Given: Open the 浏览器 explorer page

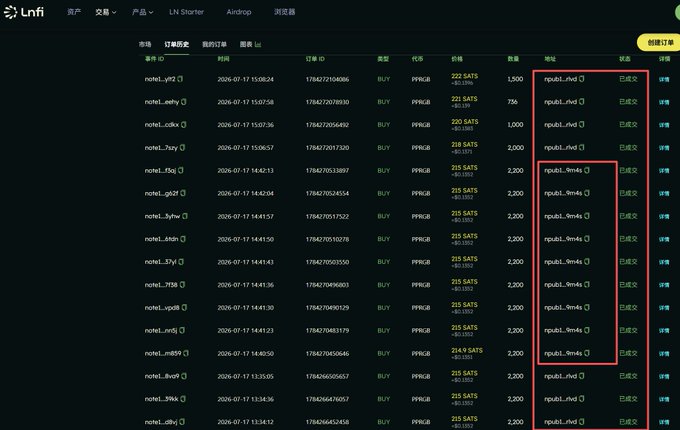Looking at the screenshot, I should pyautogui.click(x=284, y=12).
